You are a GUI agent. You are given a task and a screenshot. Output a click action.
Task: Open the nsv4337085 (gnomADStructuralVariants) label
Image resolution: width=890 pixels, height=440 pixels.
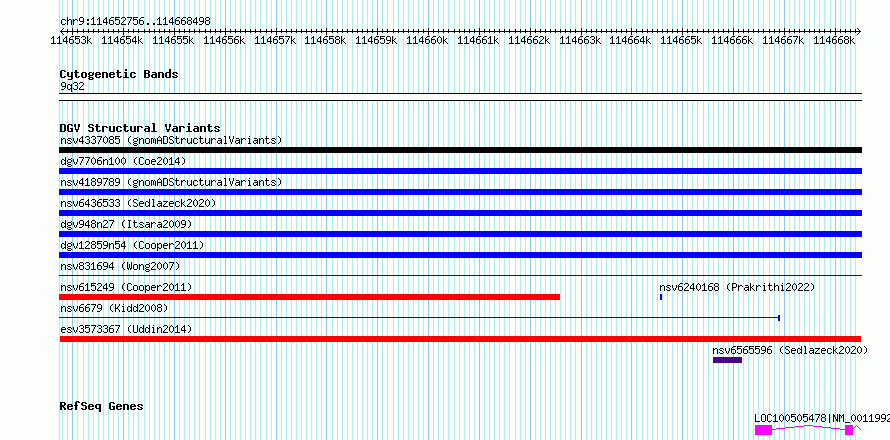pos(171,140)
